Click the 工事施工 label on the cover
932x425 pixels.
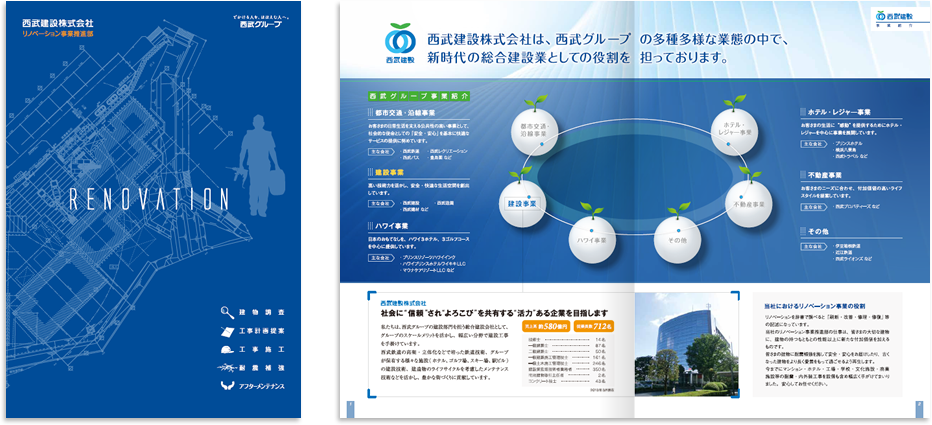pos(262,349)
